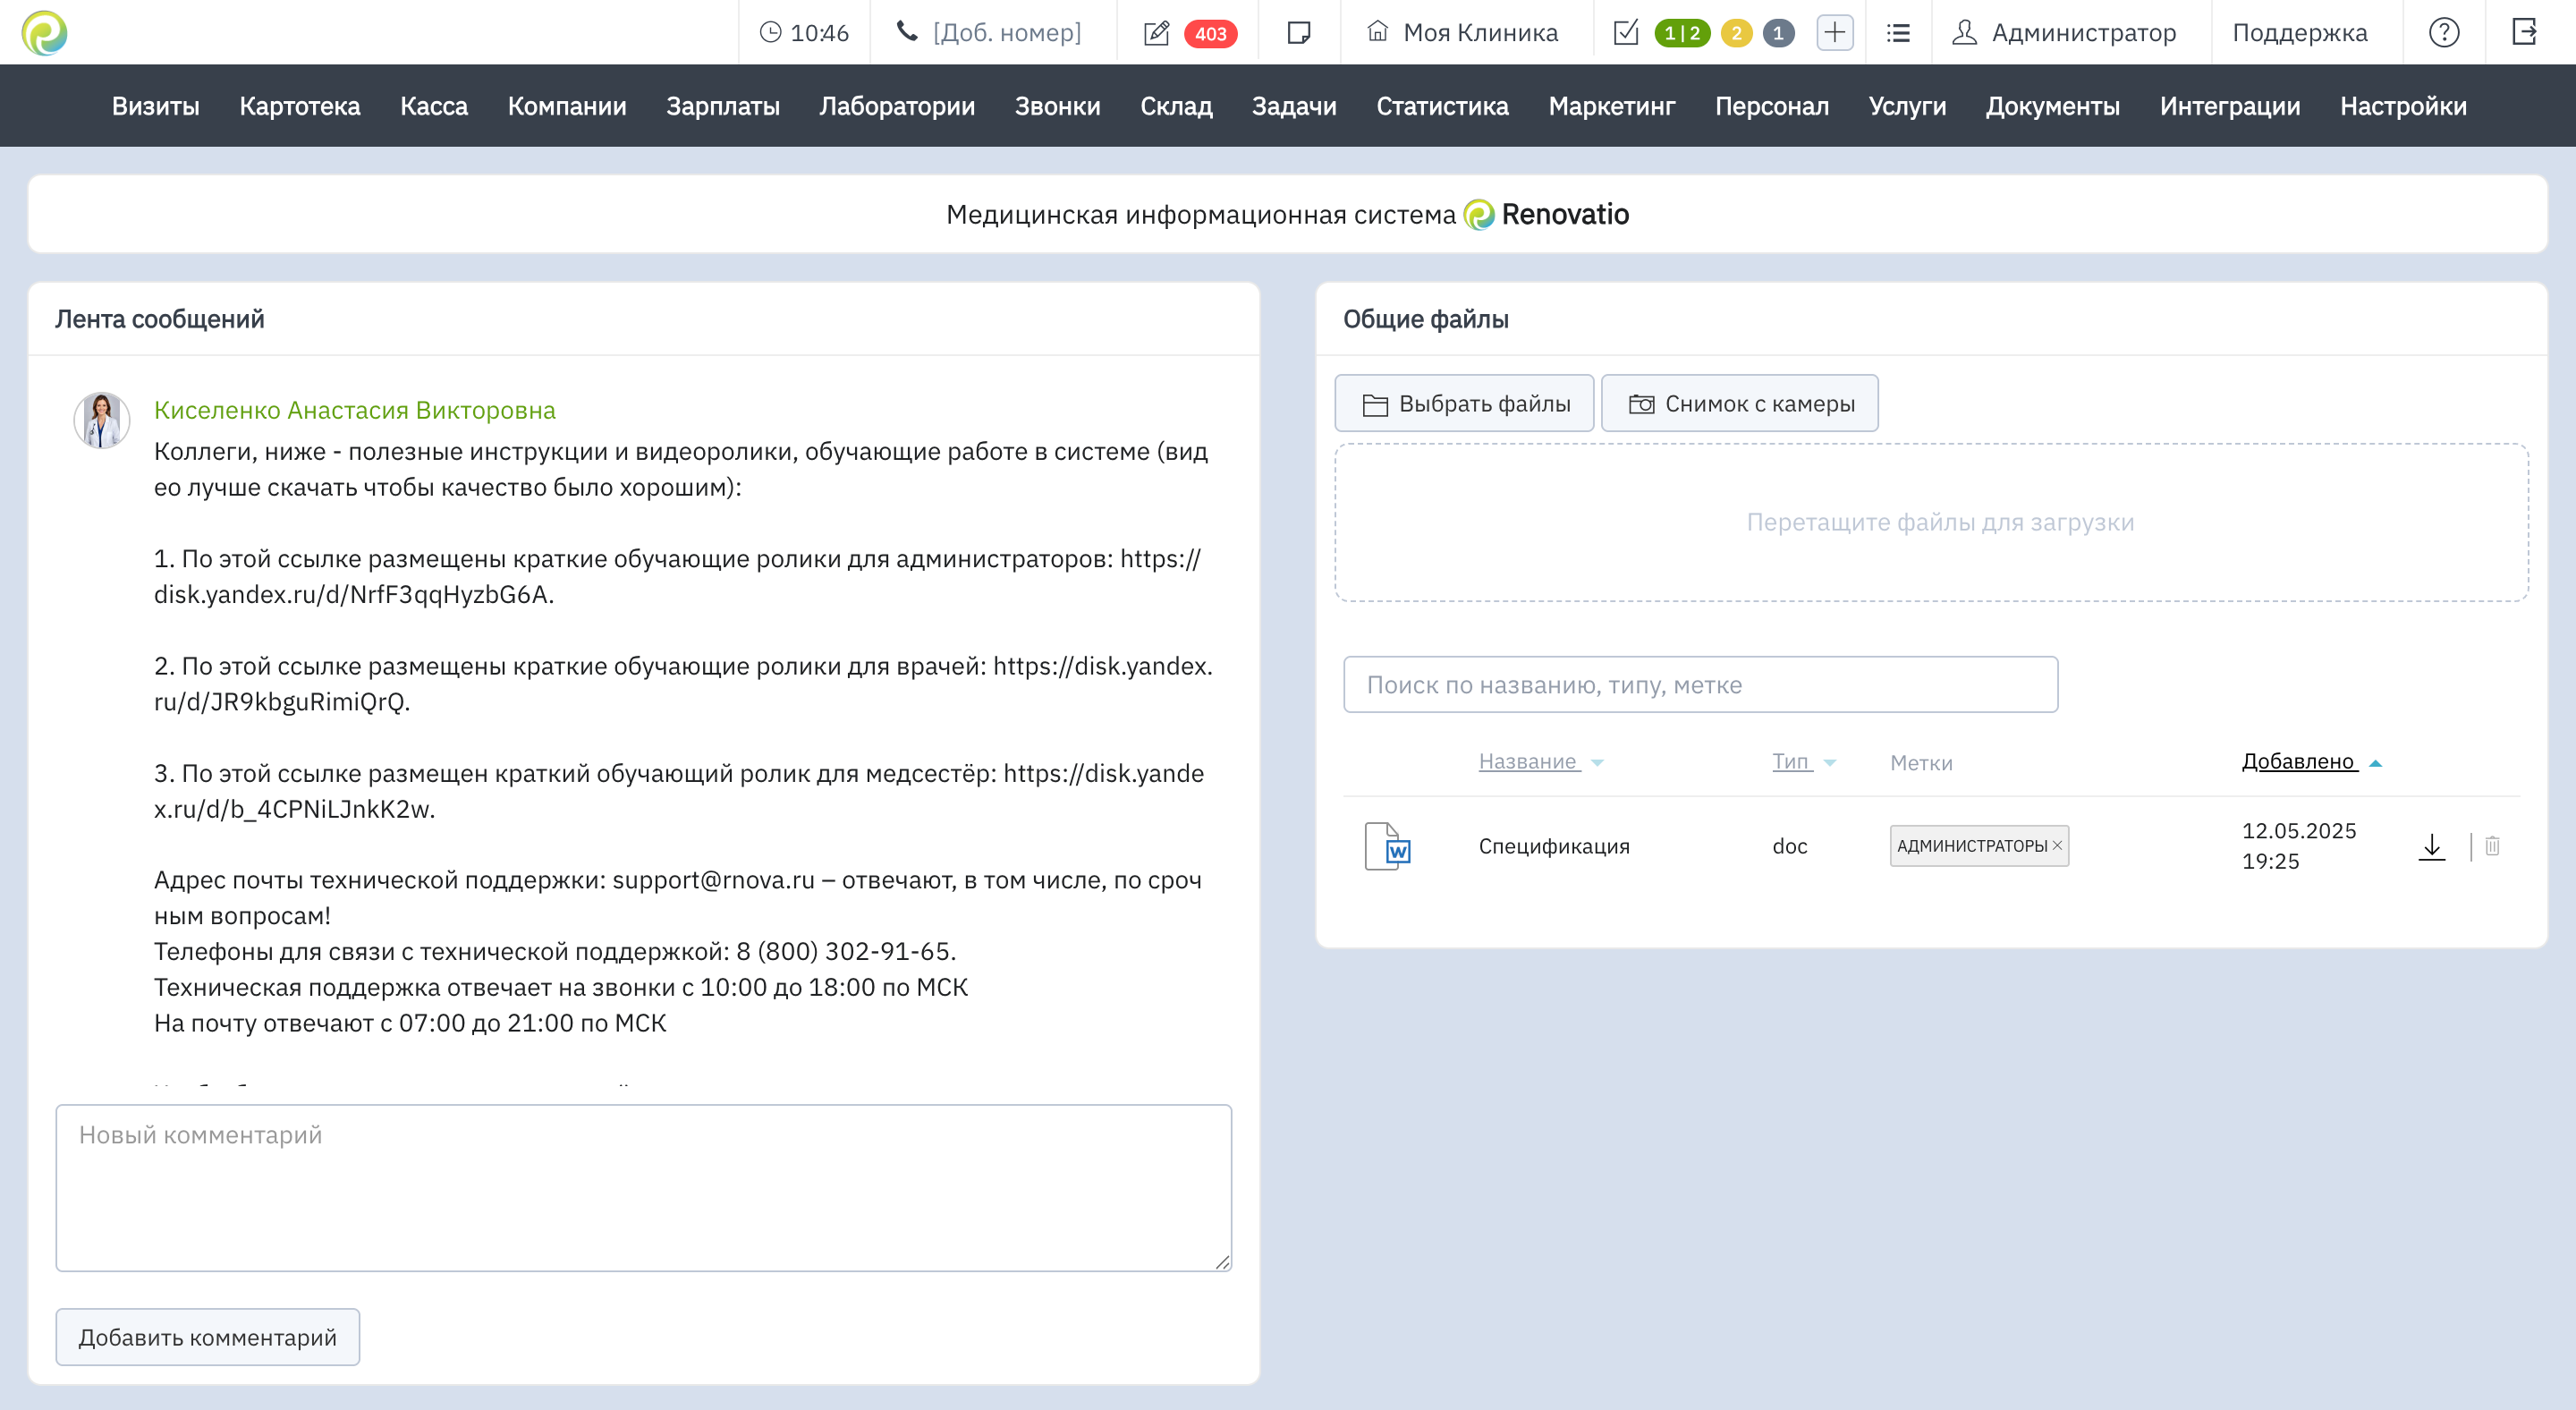
Task: Open the Услуги menu
Action: 1908,106
